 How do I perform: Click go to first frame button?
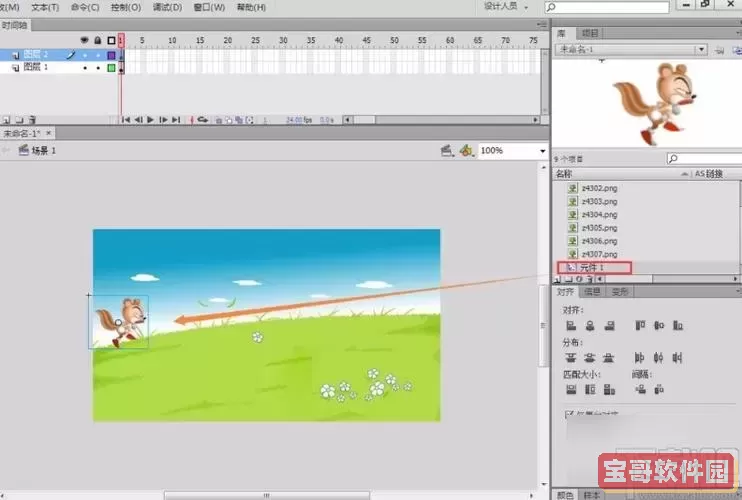(126, 120)
